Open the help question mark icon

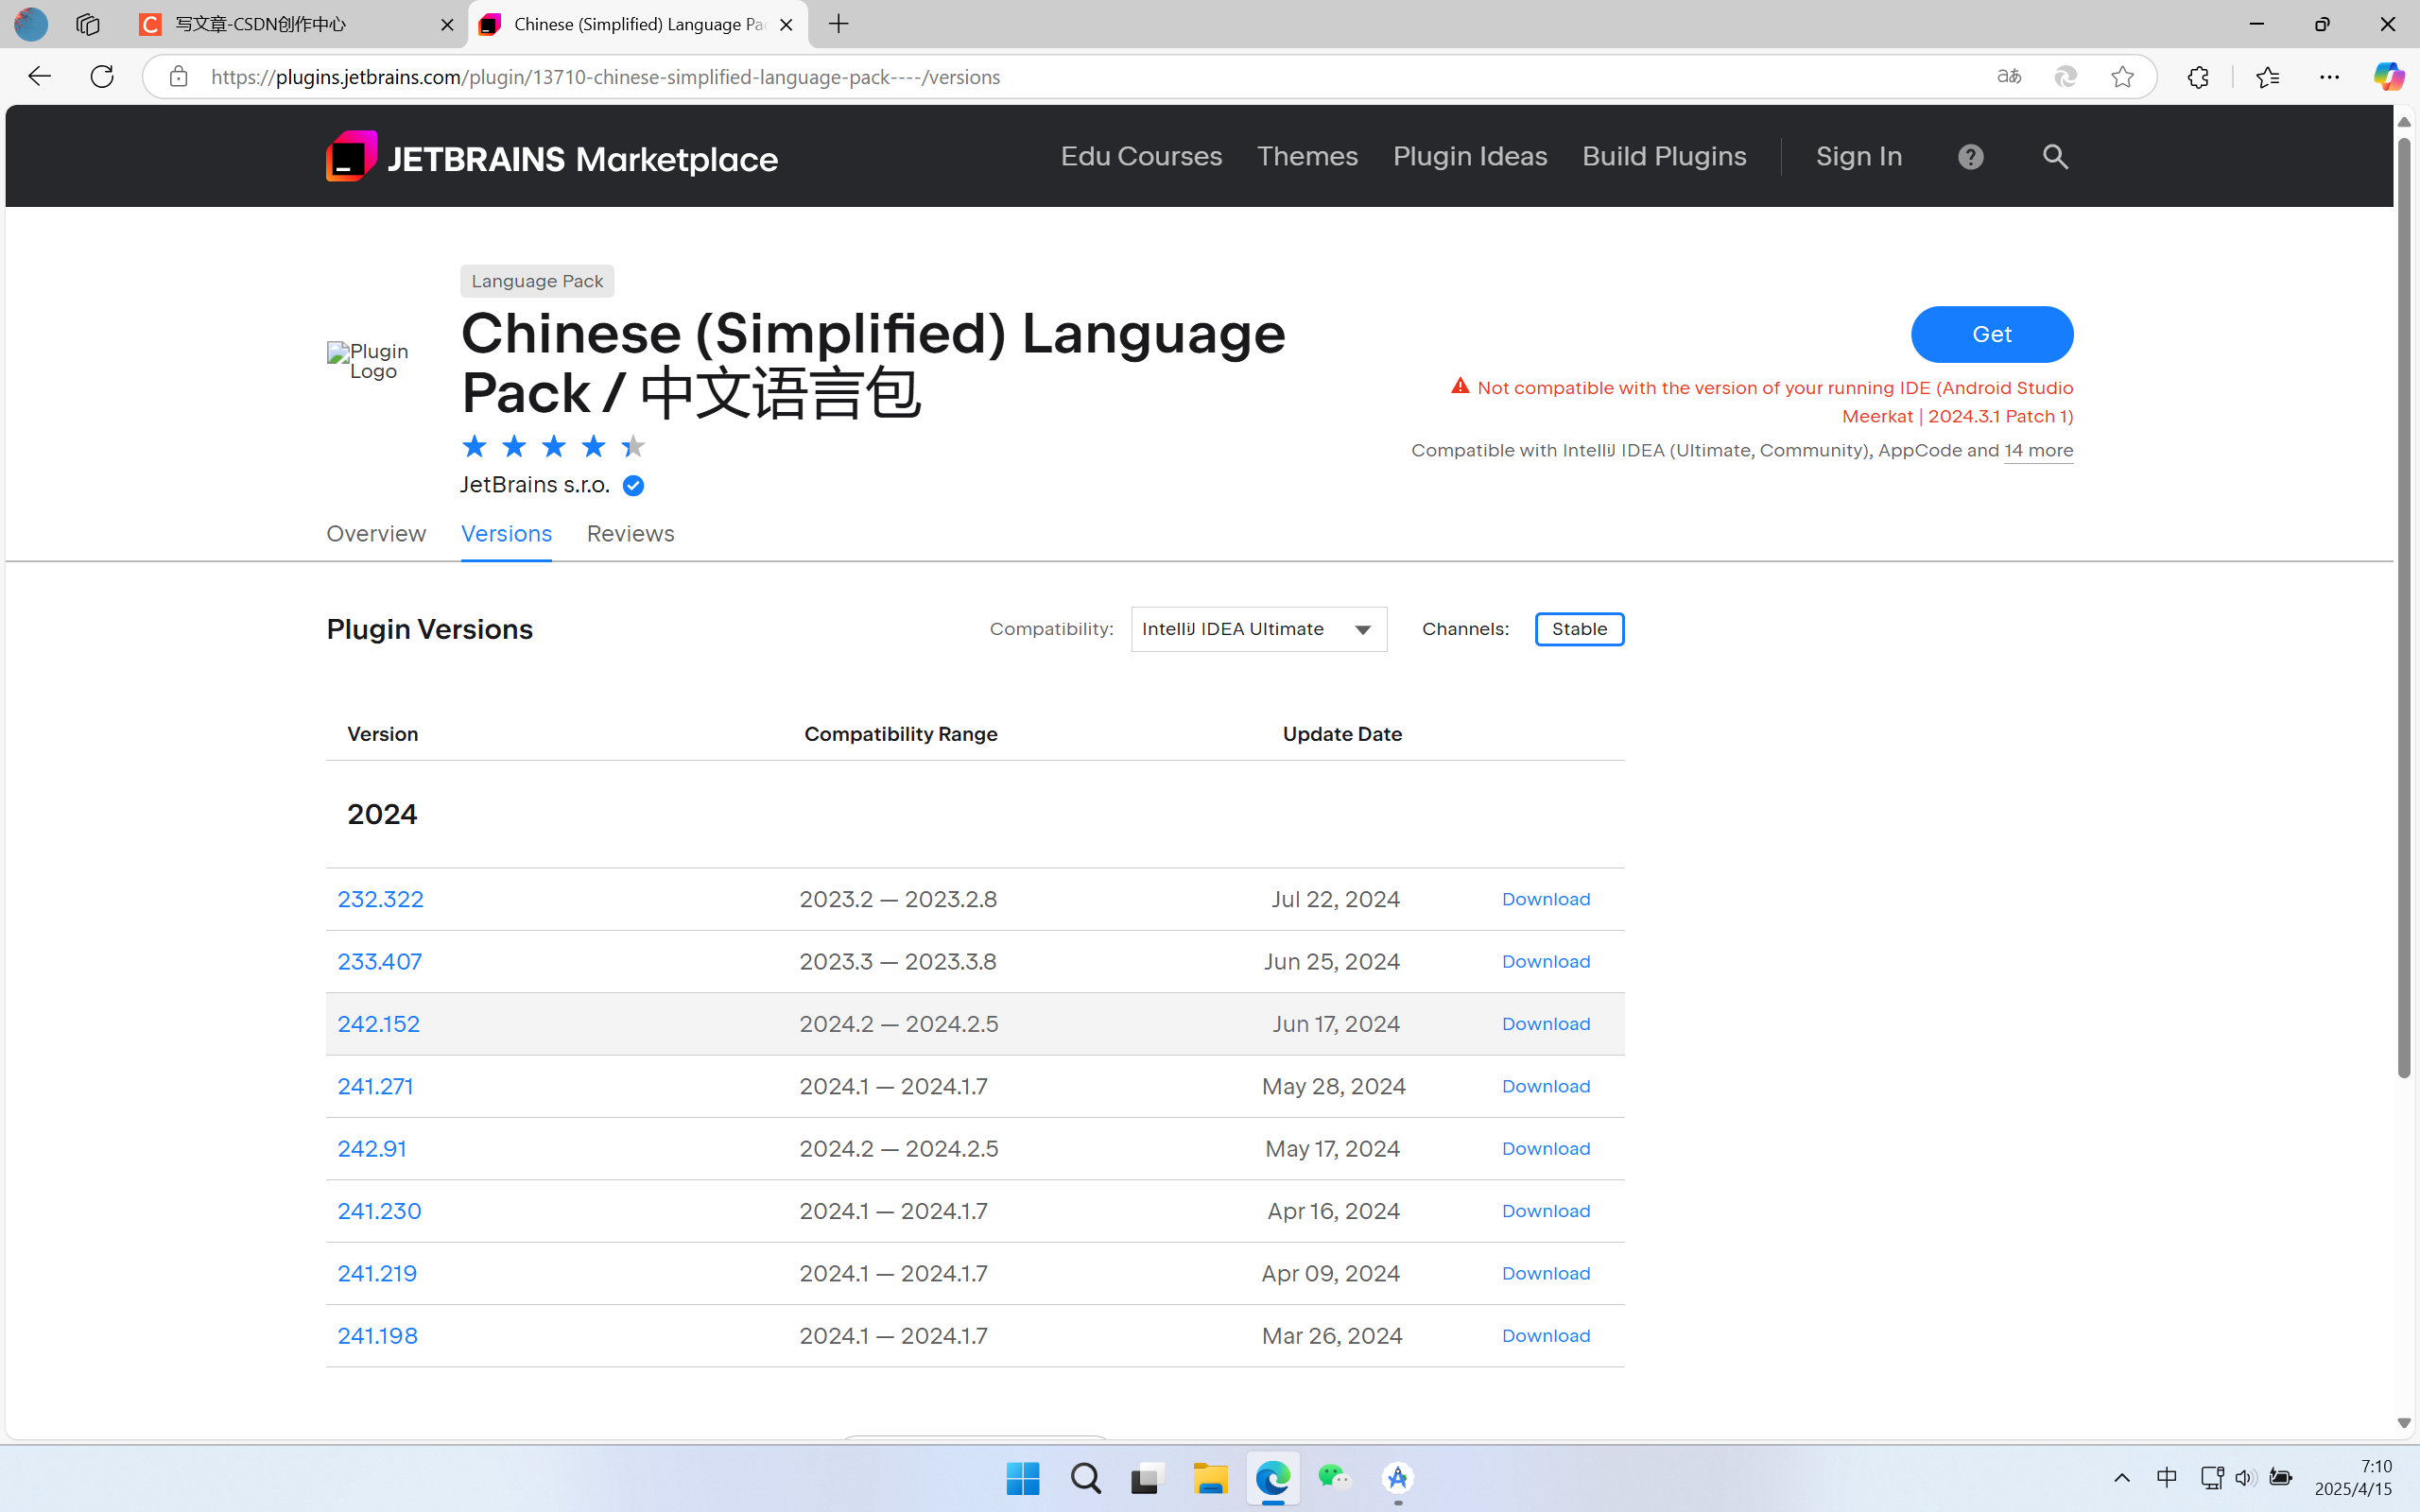coord(1970,157)
